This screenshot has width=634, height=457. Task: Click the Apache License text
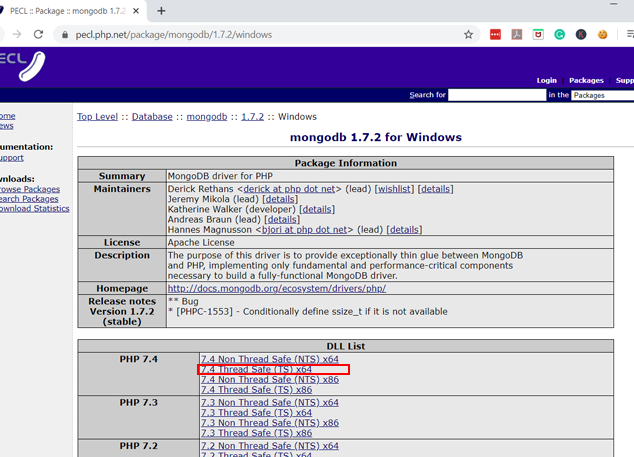(201, 242)
